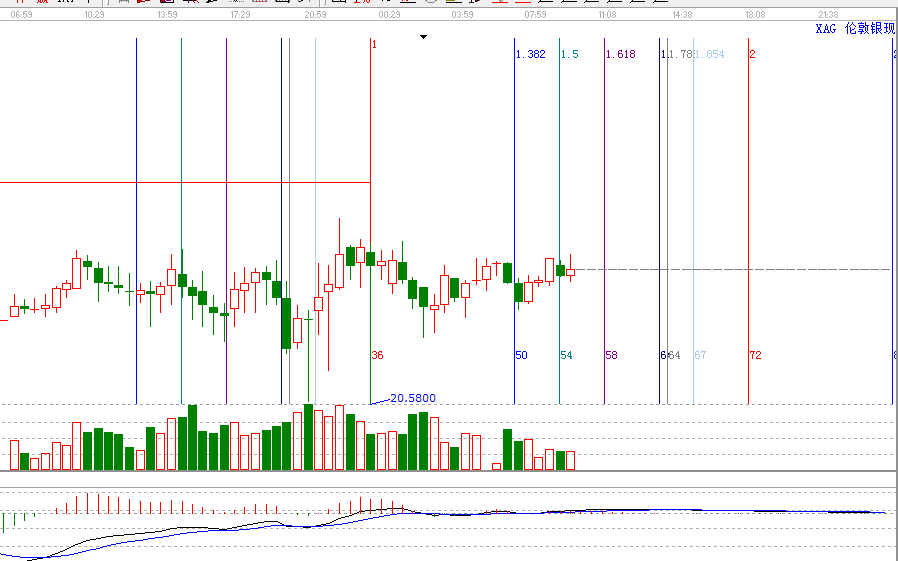Image resolution: width=898 pixels, height=561 pixels.
Task: Click the red bar count label 72
Action: click(x=755, y=355)
